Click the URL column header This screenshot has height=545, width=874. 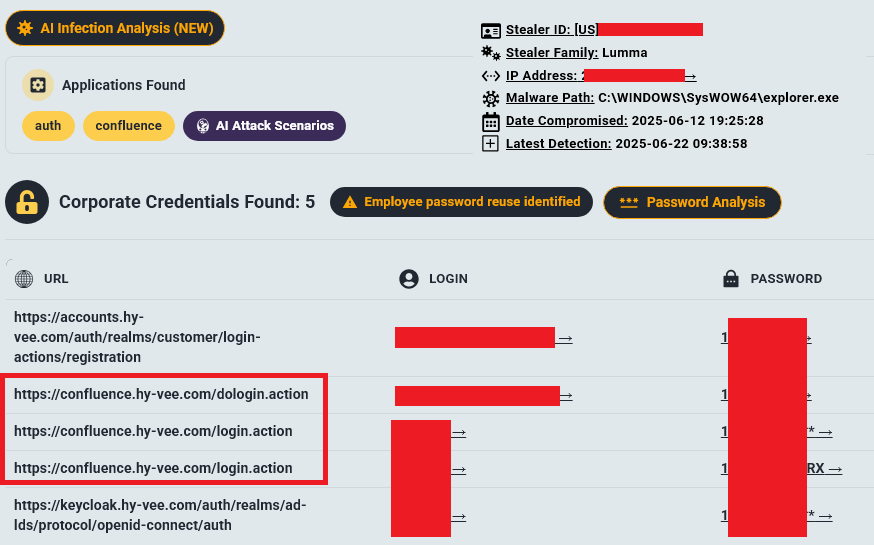tap(56, 279)
